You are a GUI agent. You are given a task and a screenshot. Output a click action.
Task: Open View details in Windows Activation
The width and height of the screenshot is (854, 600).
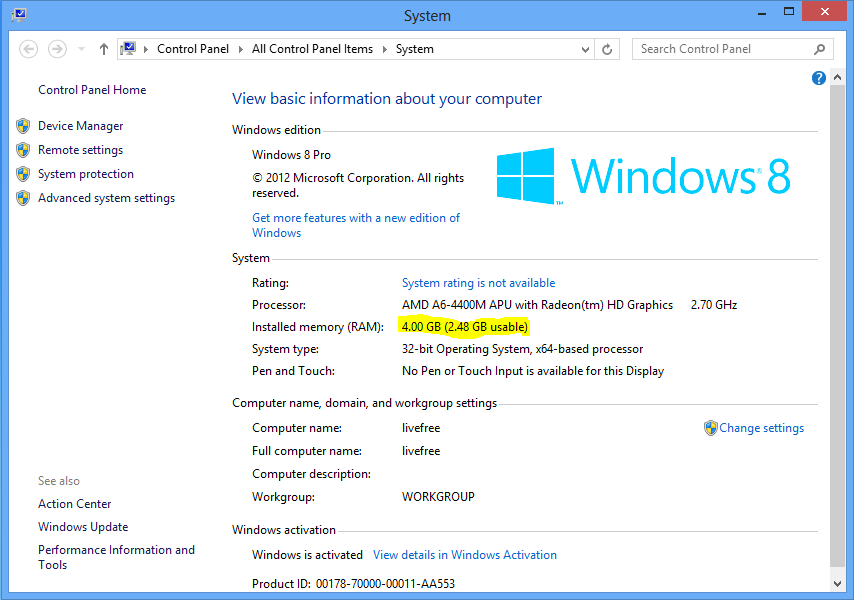(465, 555)
